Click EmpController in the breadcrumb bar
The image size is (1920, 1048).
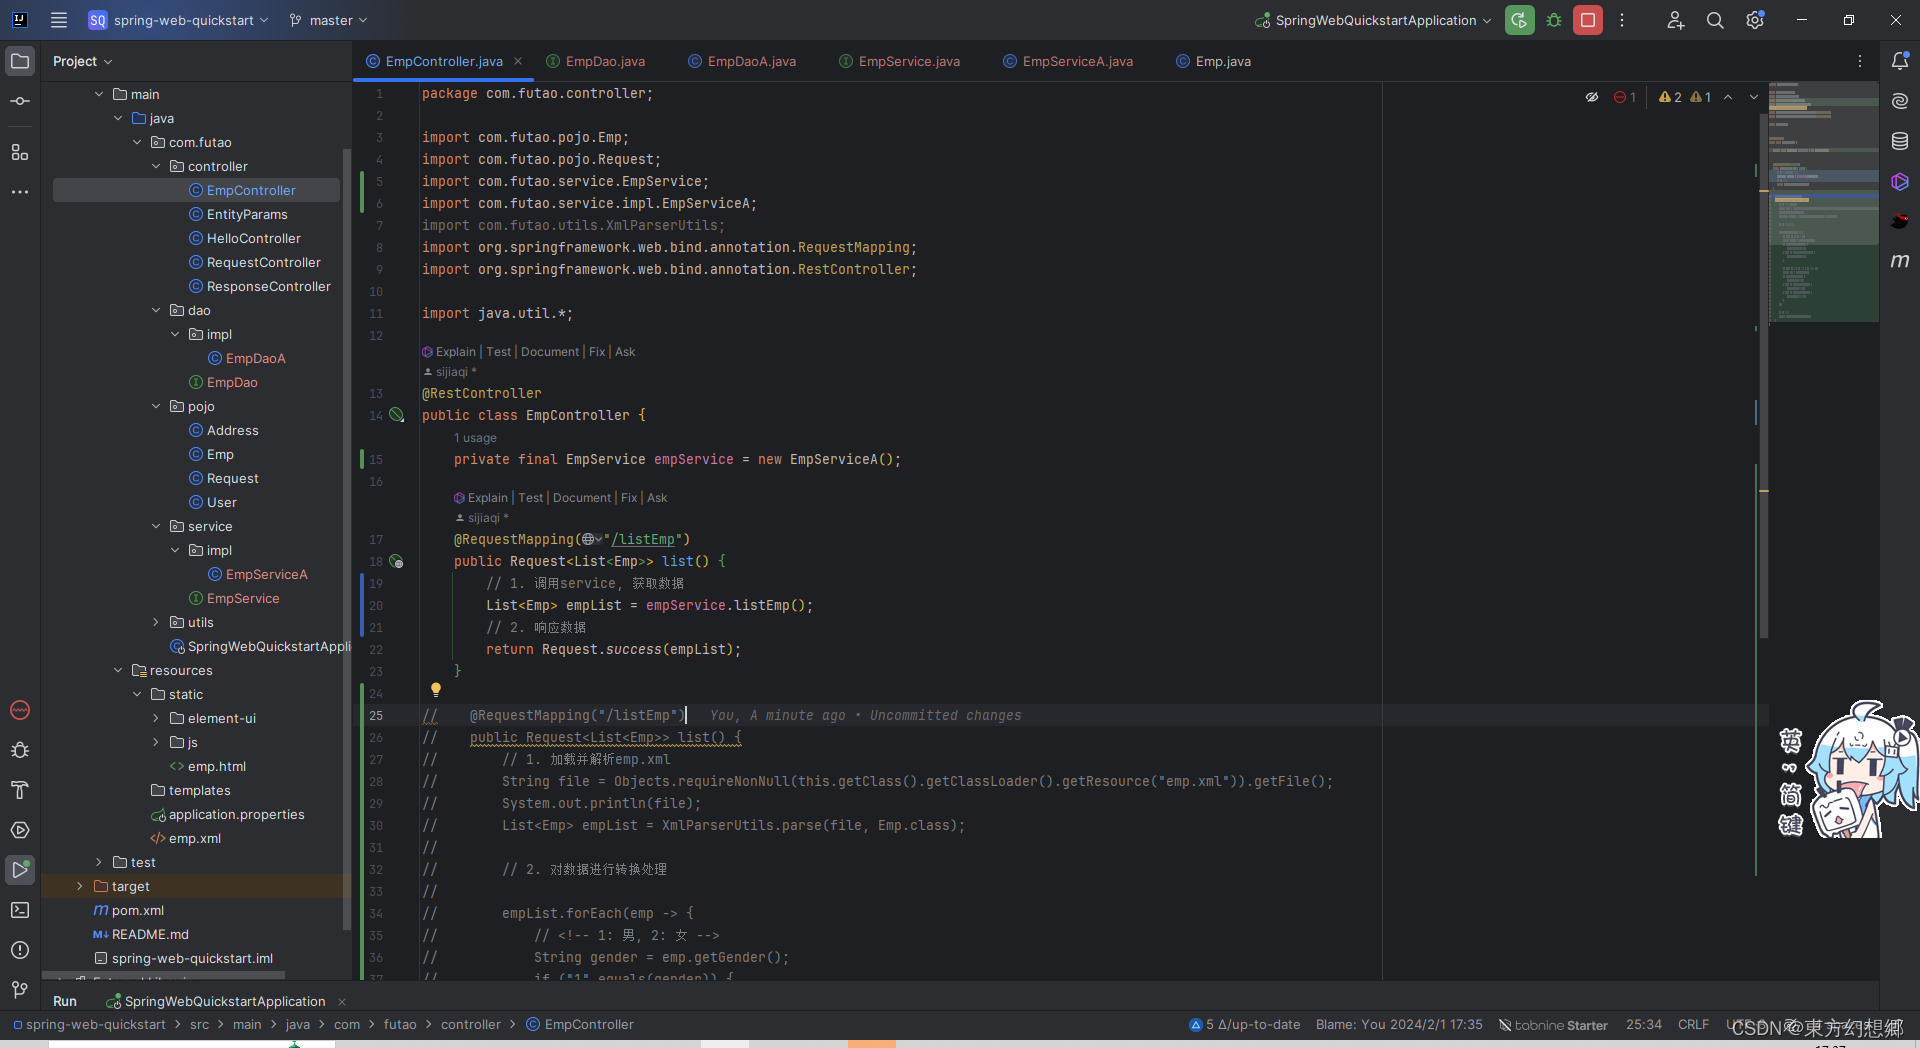(x=580, y=1025)
